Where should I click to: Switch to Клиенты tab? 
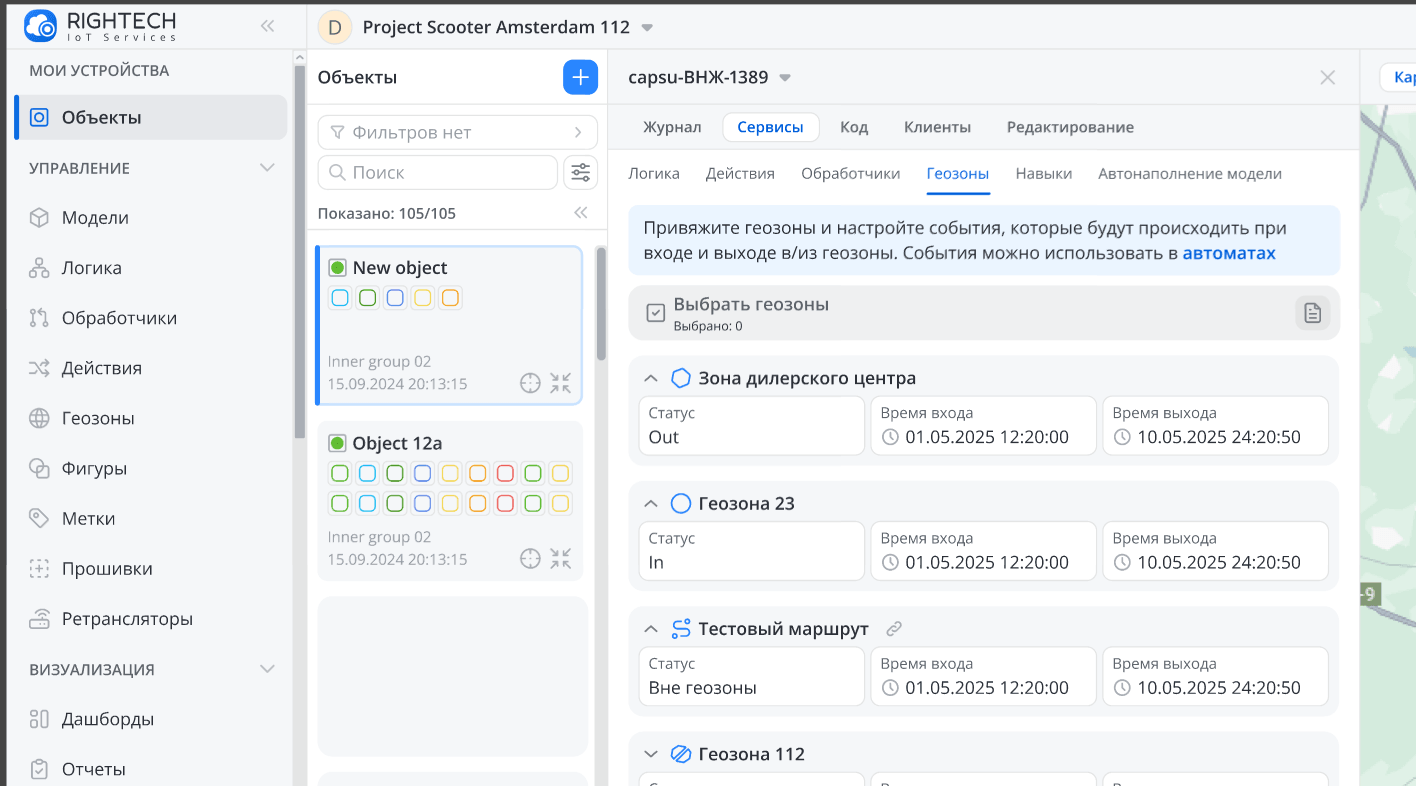pos(937,127)
